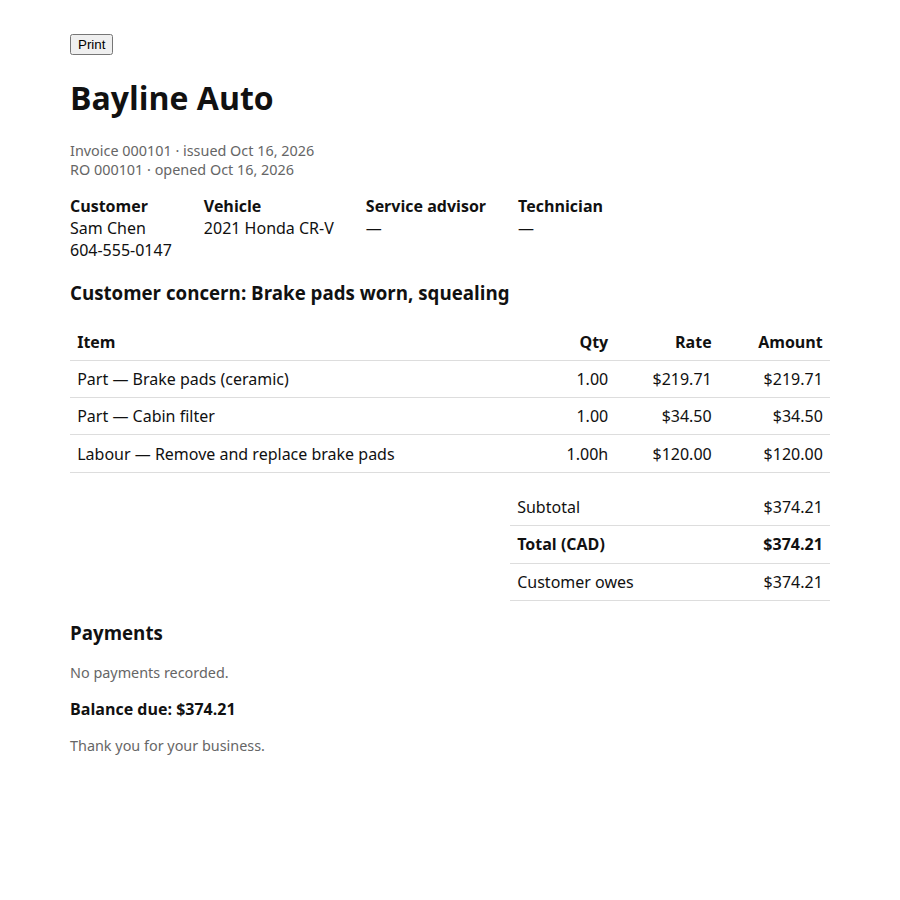The width and height of the screenshot is (900, 900).
Task: Click the Balance due: $374.21 line
Action: (153, 709)
